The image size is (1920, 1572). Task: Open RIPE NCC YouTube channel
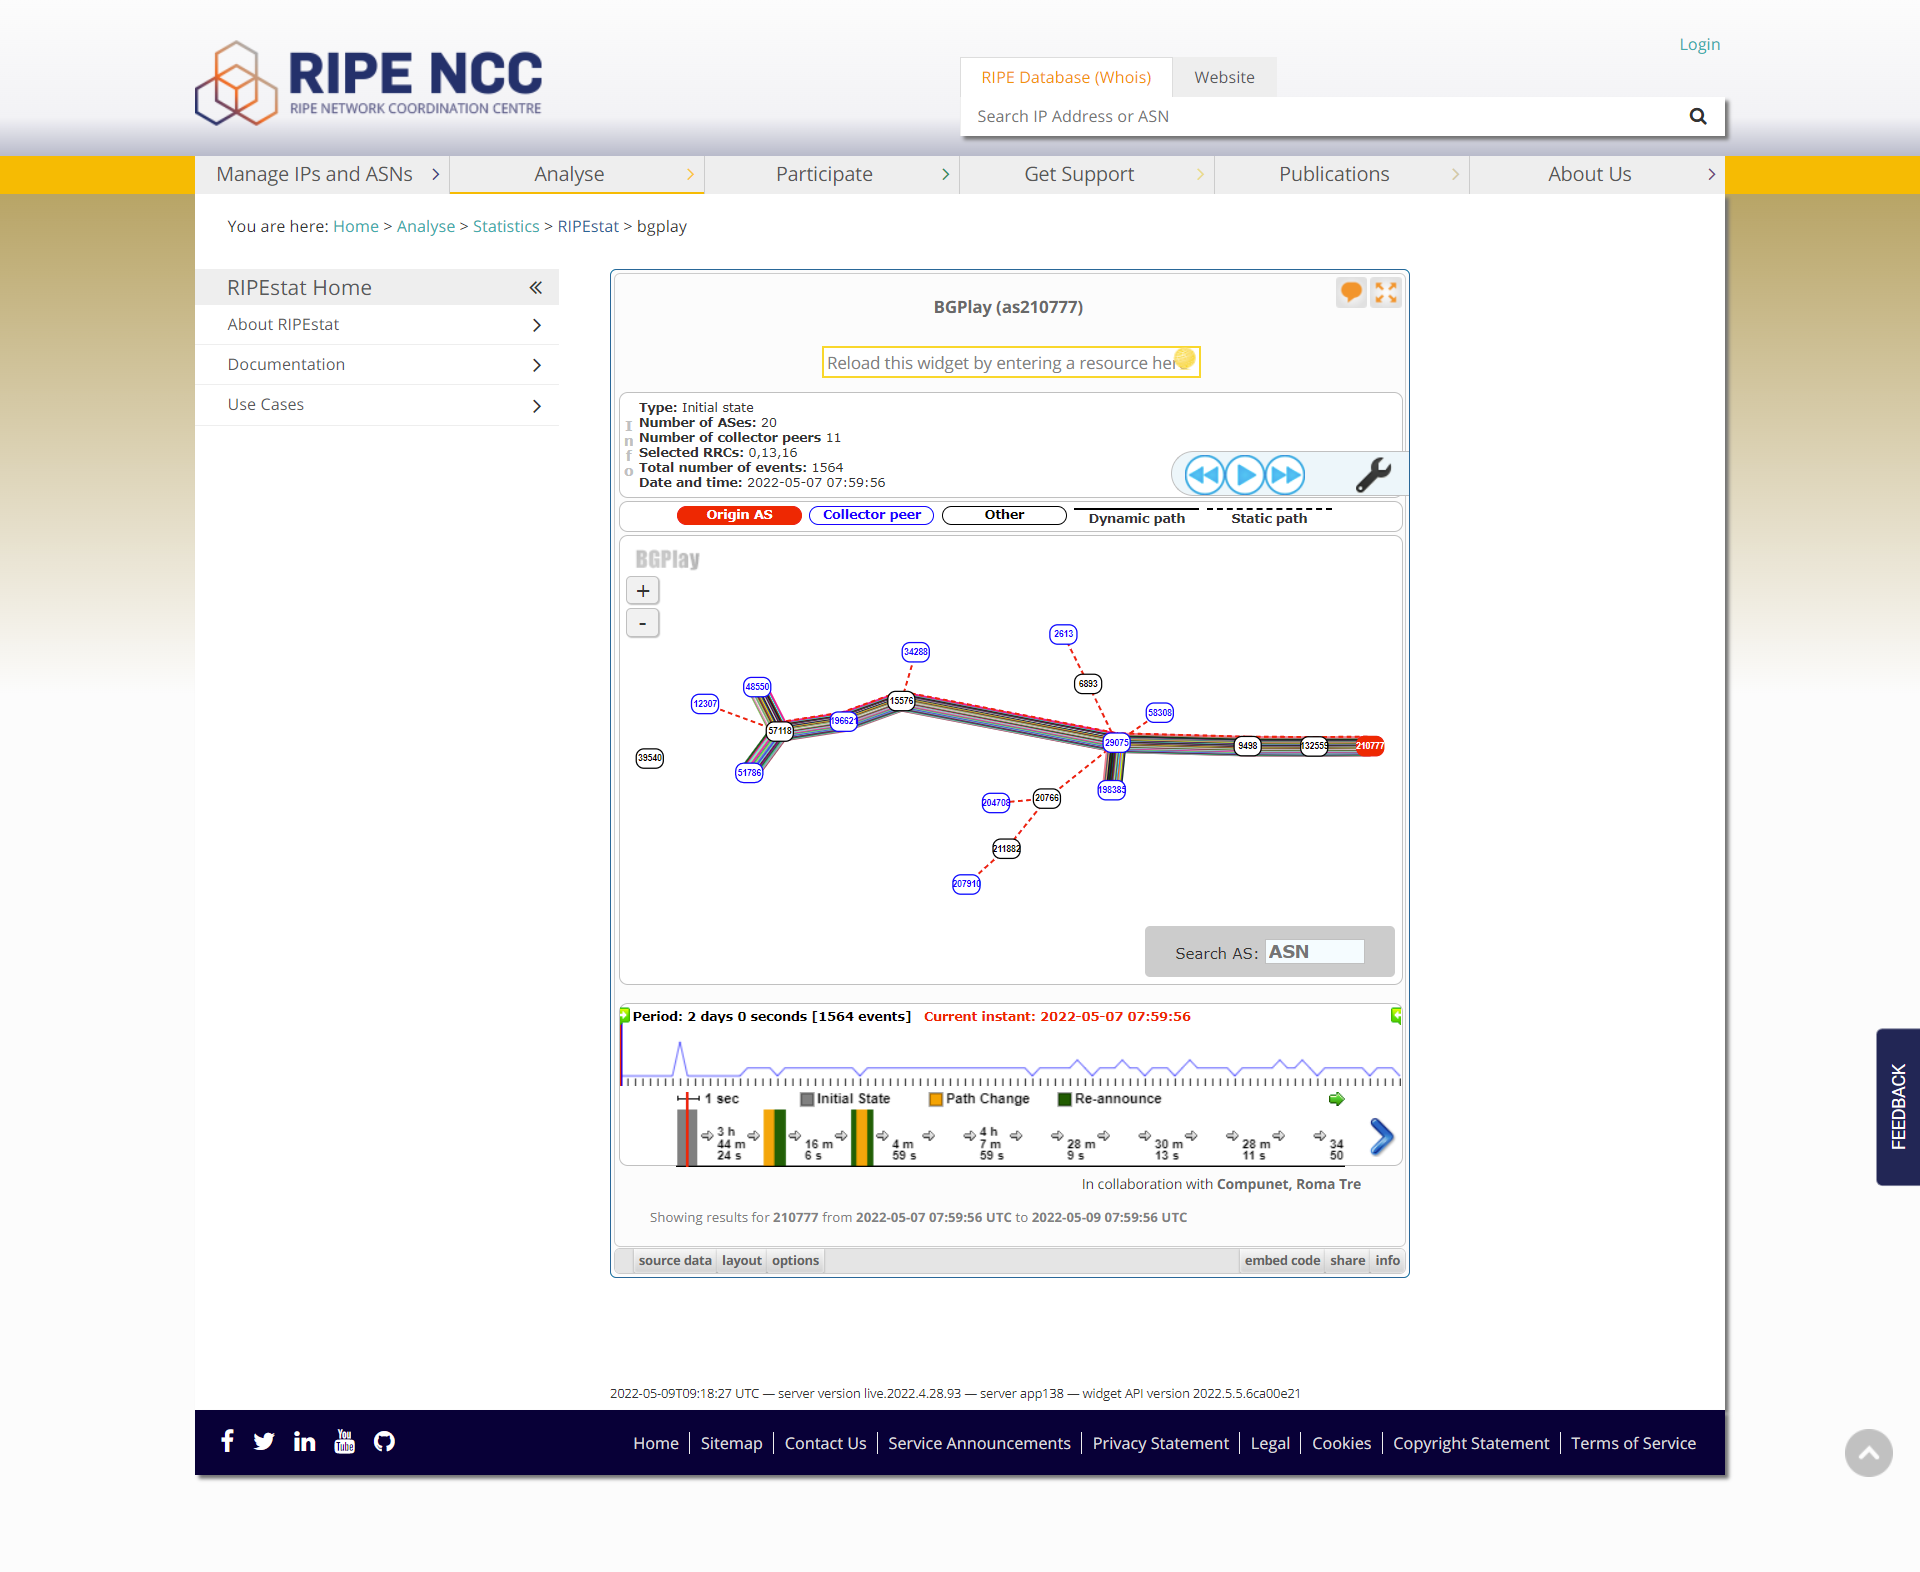344,1441
